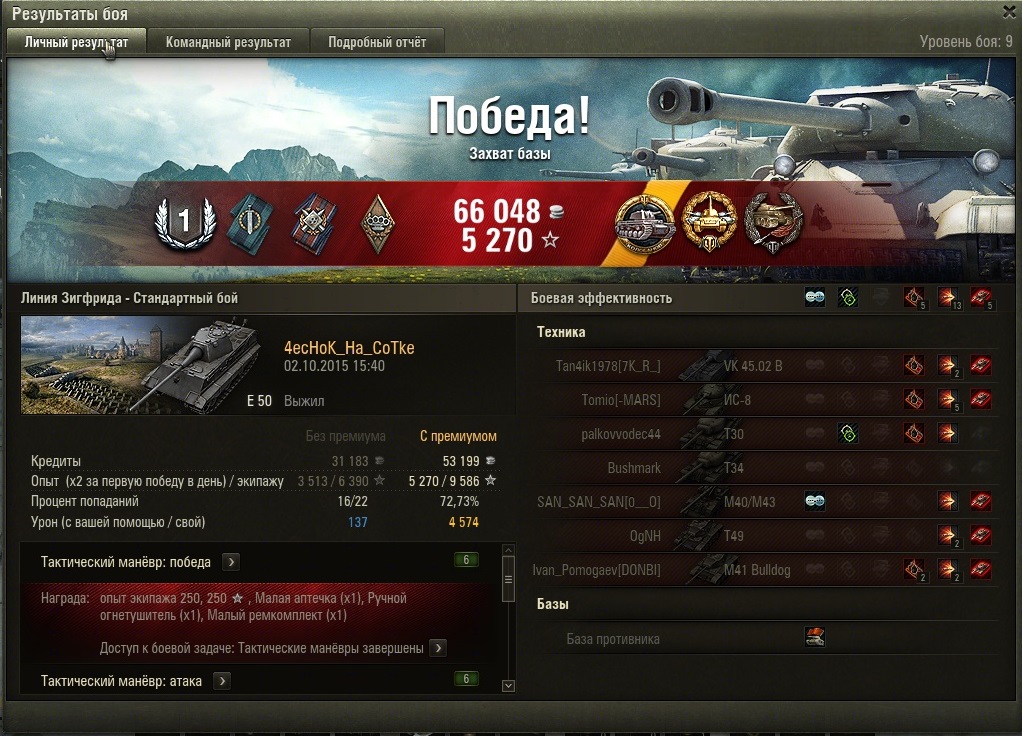Click the player name 4ecHoK_Ha_CoTke
The width and height of the screenshot is (1022, 736).
click(x=349, y=347)
